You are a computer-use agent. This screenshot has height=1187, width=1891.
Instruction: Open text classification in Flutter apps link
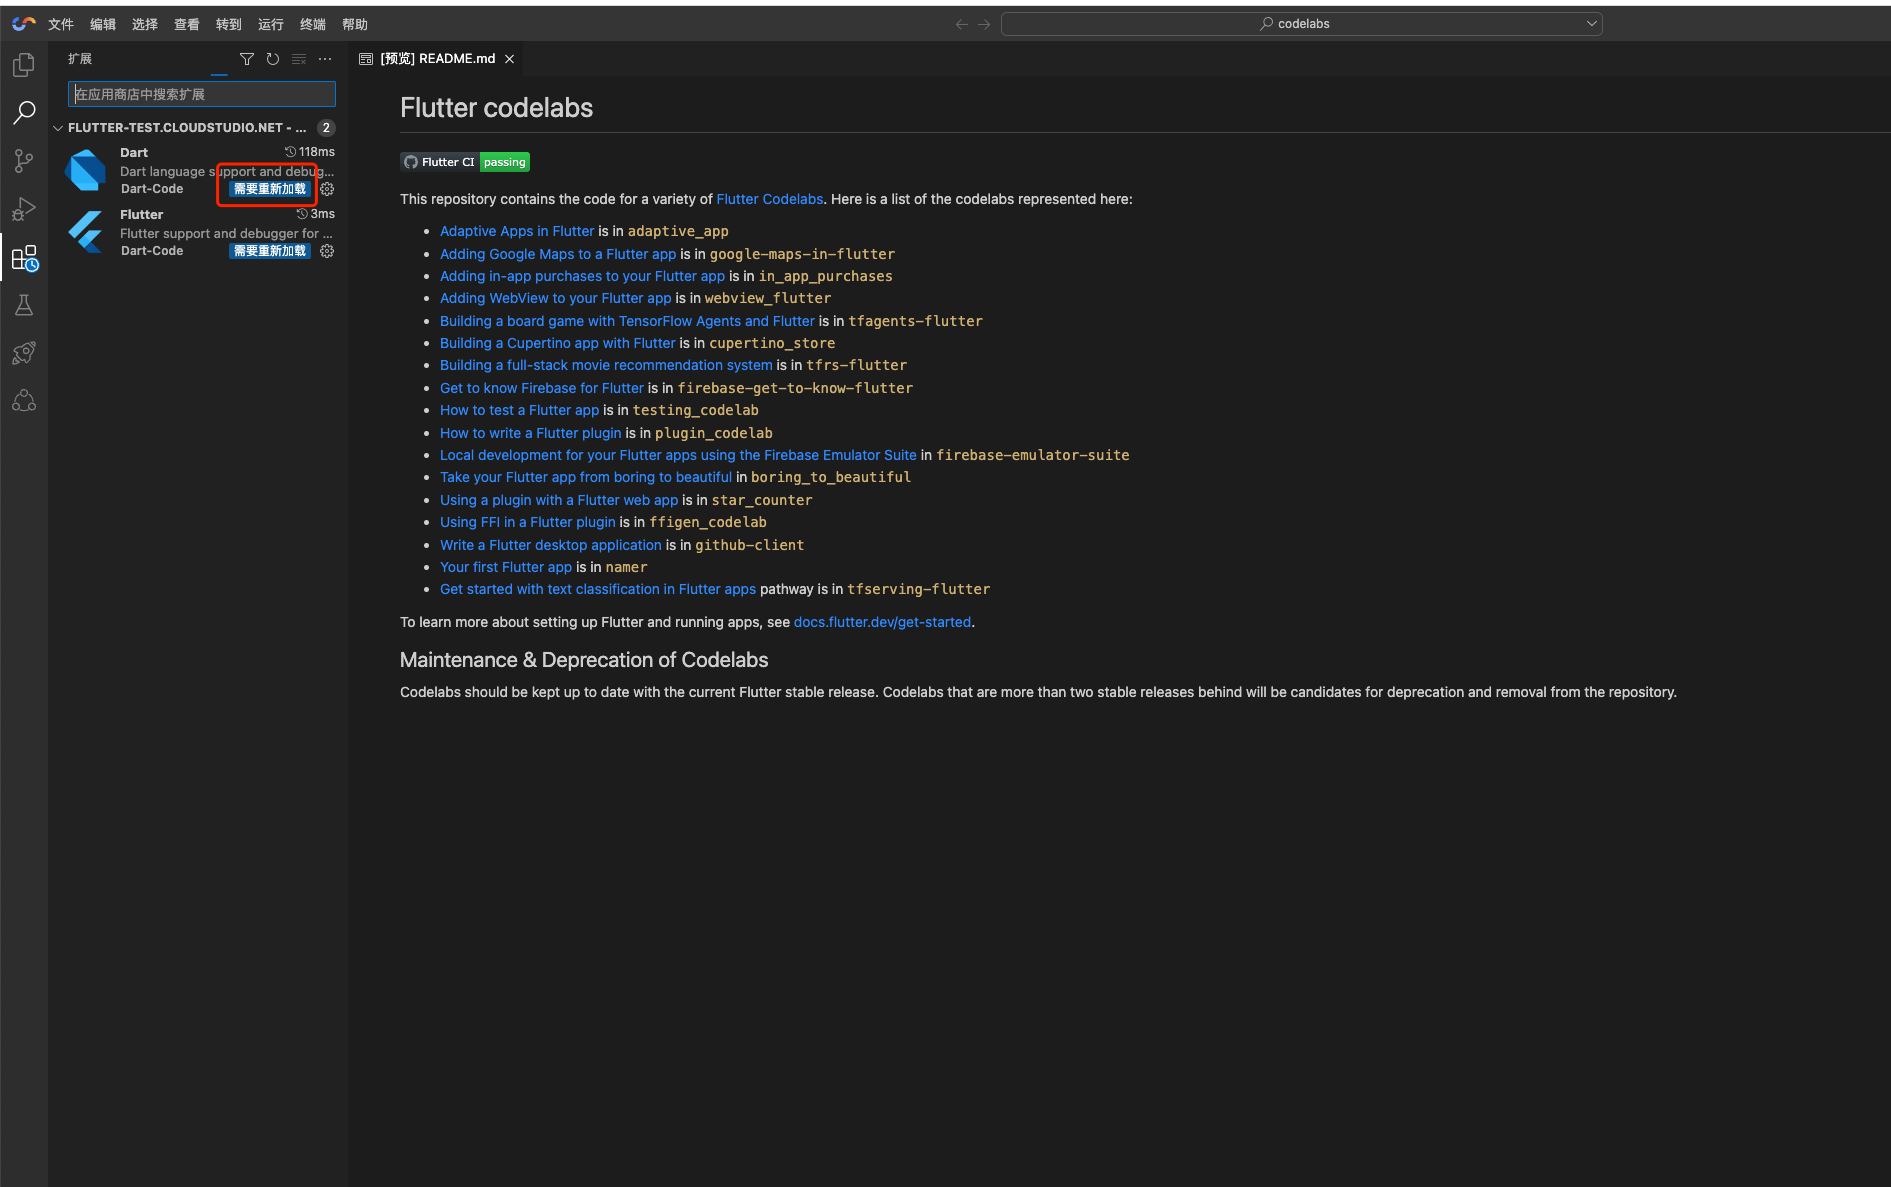[x=598, y=589]
